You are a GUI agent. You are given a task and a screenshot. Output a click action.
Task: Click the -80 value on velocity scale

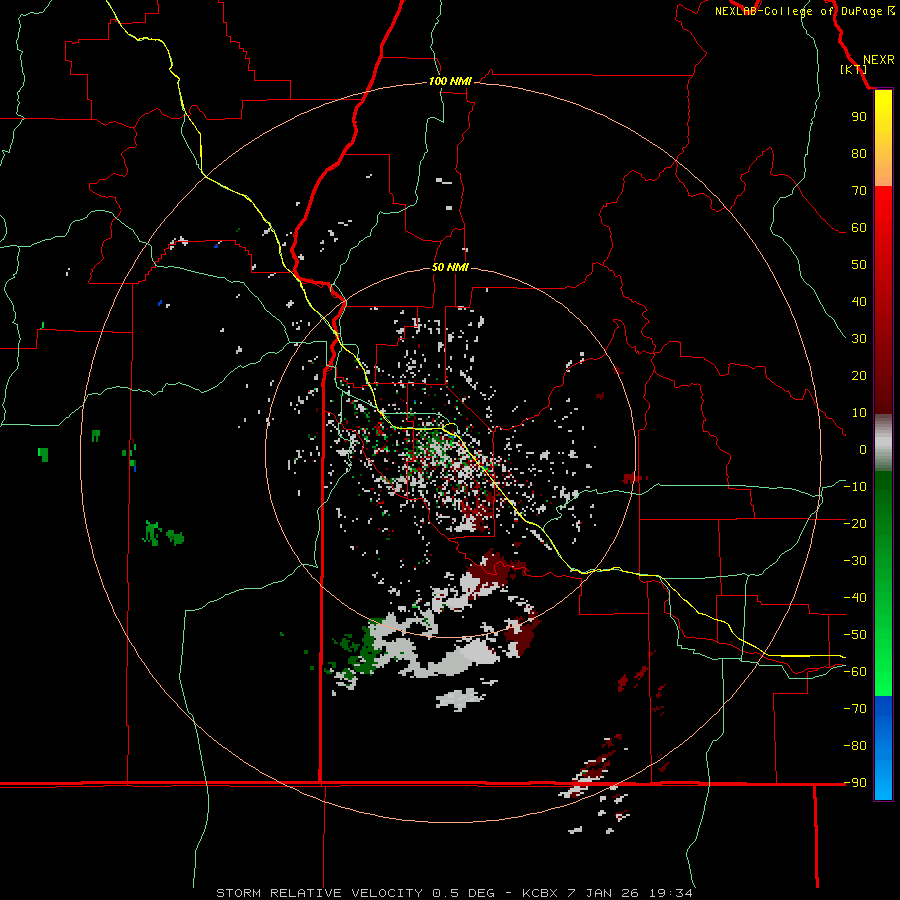855,746
